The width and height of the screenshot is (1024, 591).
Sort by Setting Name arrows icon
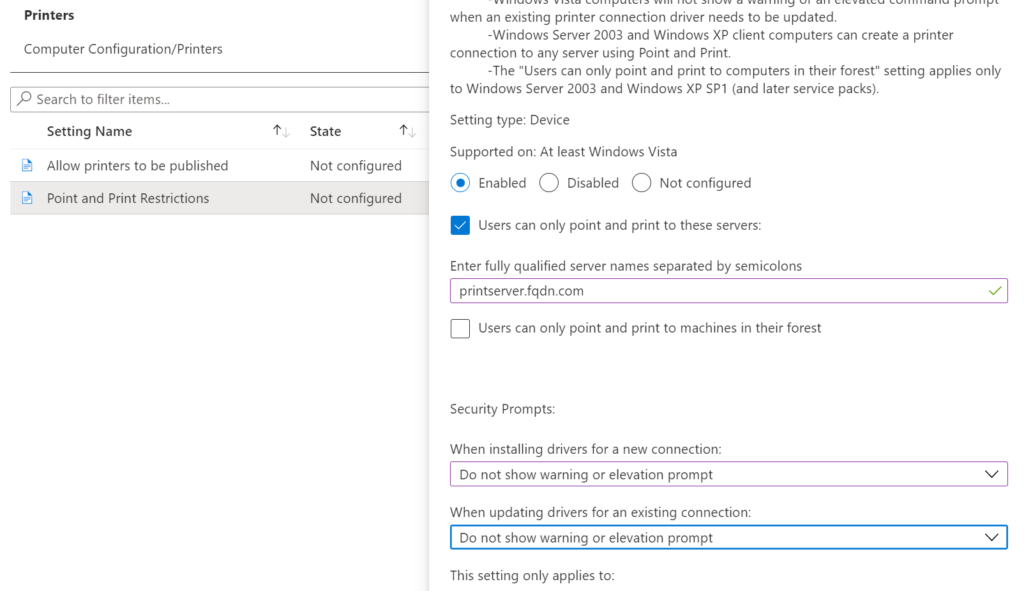[x=281, y=131]
